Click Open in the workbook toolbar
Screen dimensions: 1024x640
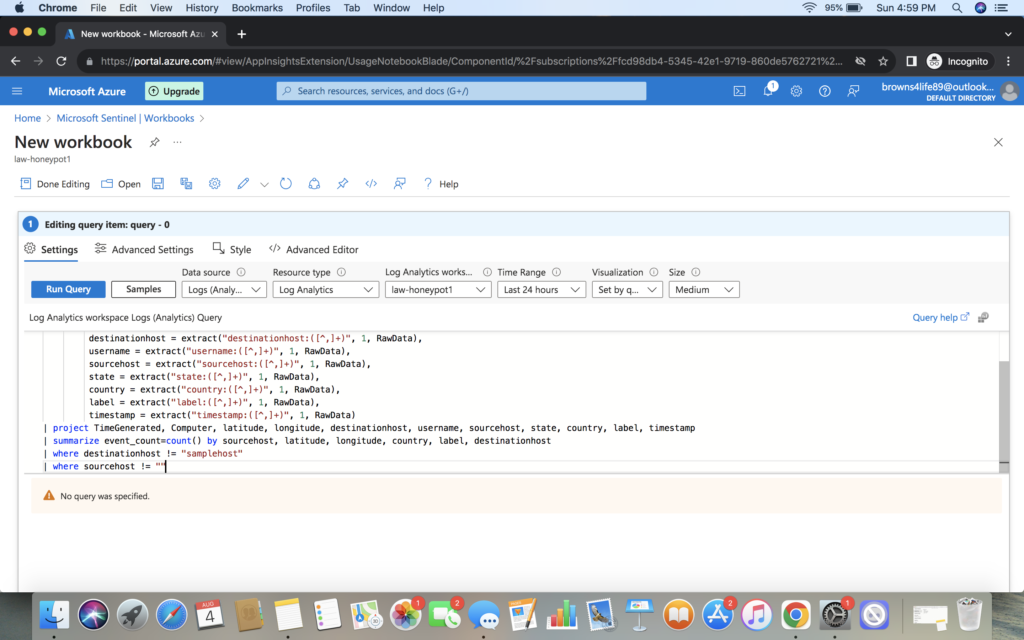(x=121, y=184)
